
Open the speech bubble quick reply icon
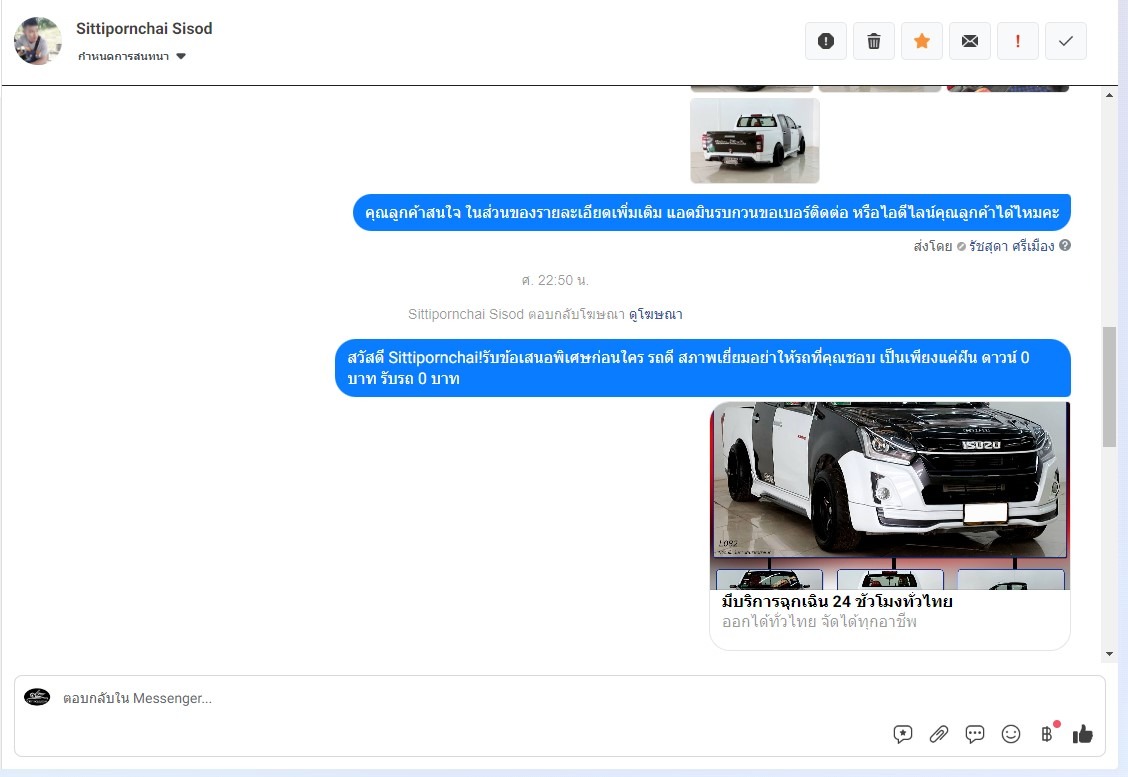click(x=975, y=734)
